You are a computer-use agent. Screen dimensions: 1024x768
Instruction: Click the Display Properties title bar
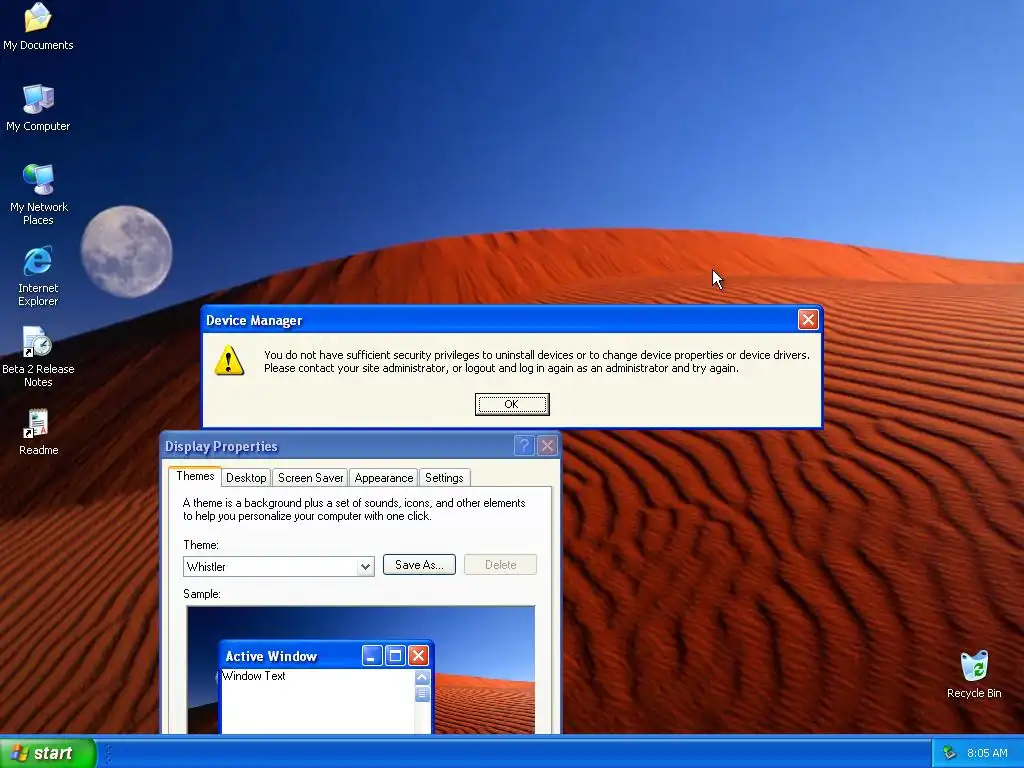360,446
